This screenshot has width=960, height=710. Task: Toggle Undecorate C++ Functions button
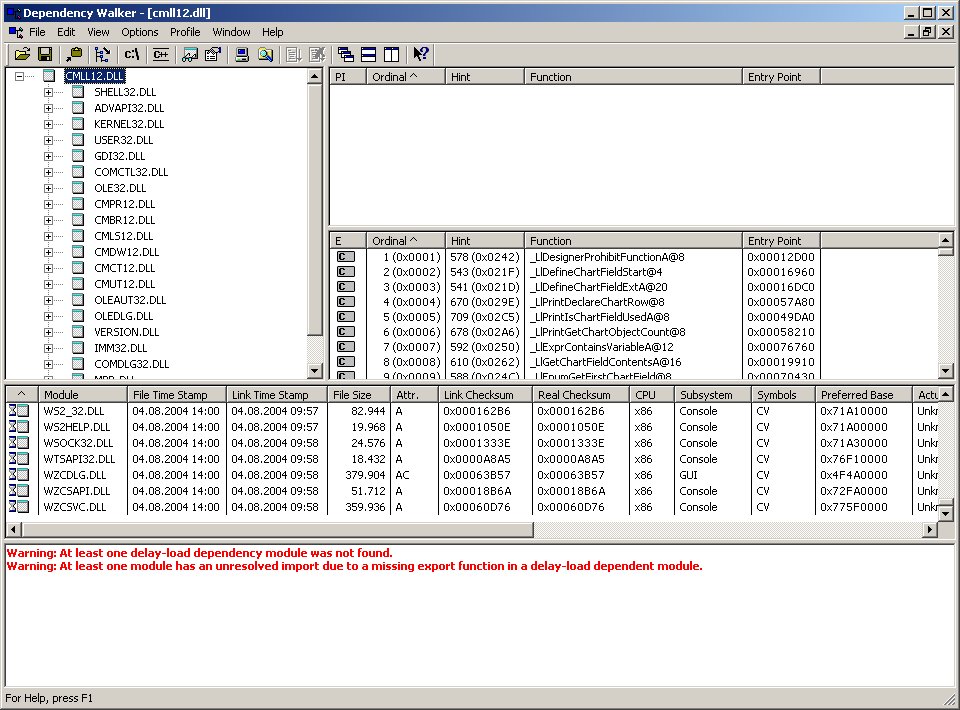(160, 55)
